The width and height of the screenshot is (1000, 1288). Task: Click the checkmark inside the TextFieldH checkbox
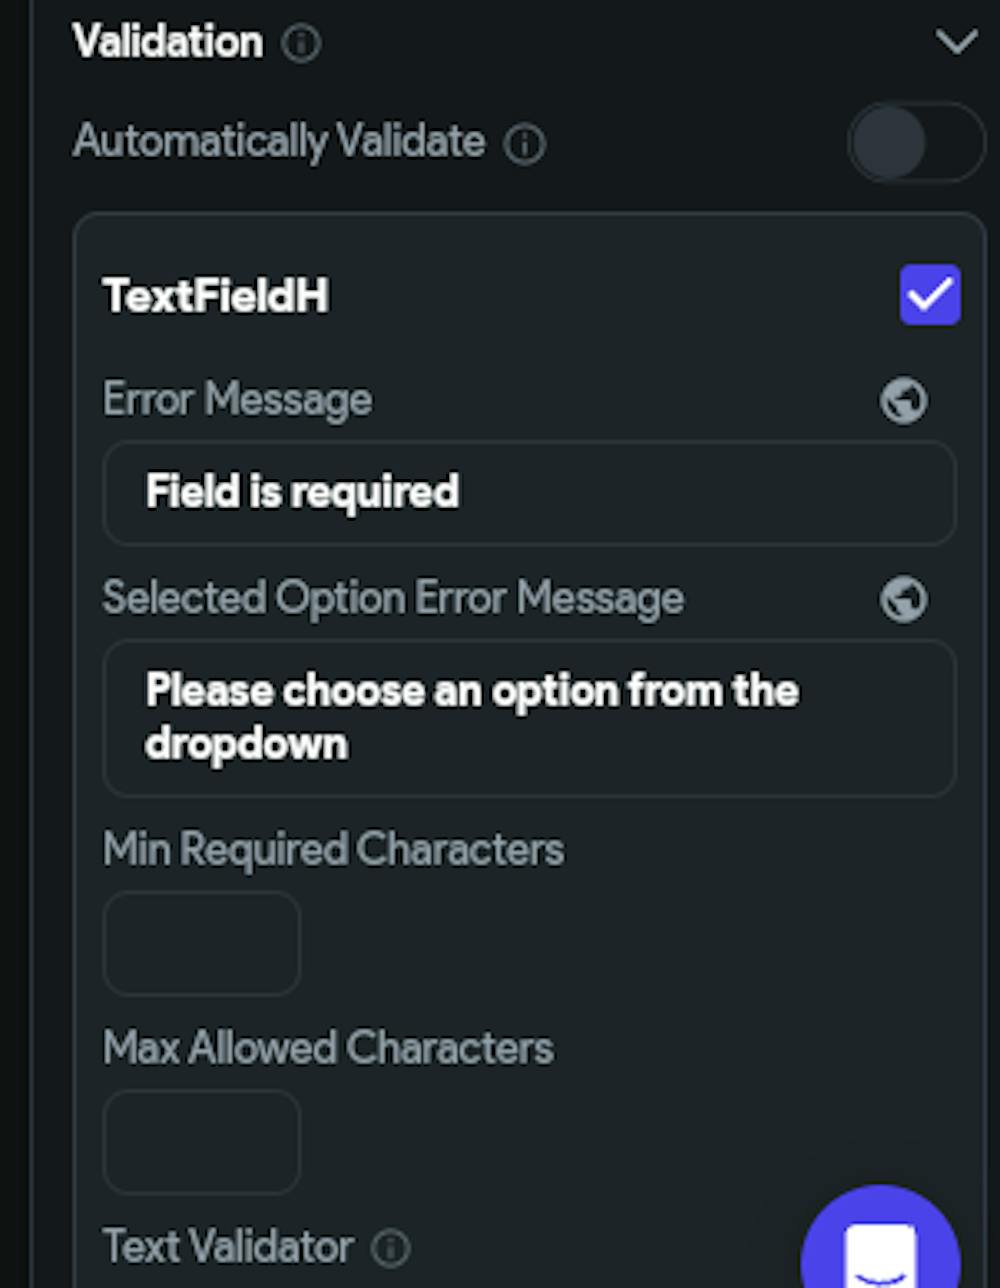tap(929, 293)
